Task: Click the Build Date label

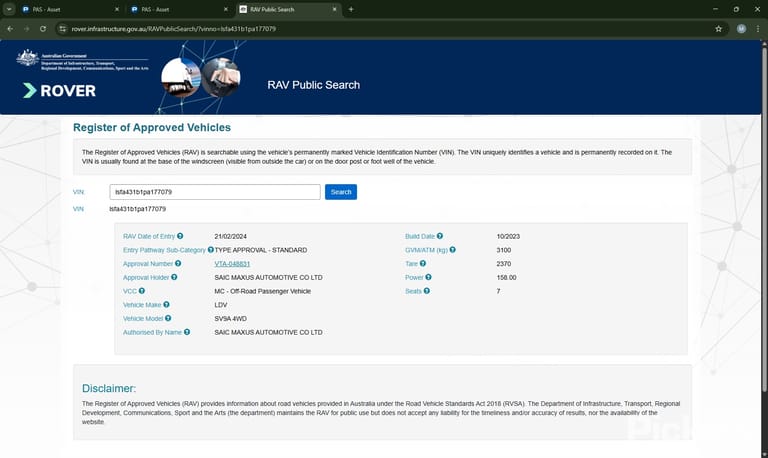Action: (x=420, y=236)
